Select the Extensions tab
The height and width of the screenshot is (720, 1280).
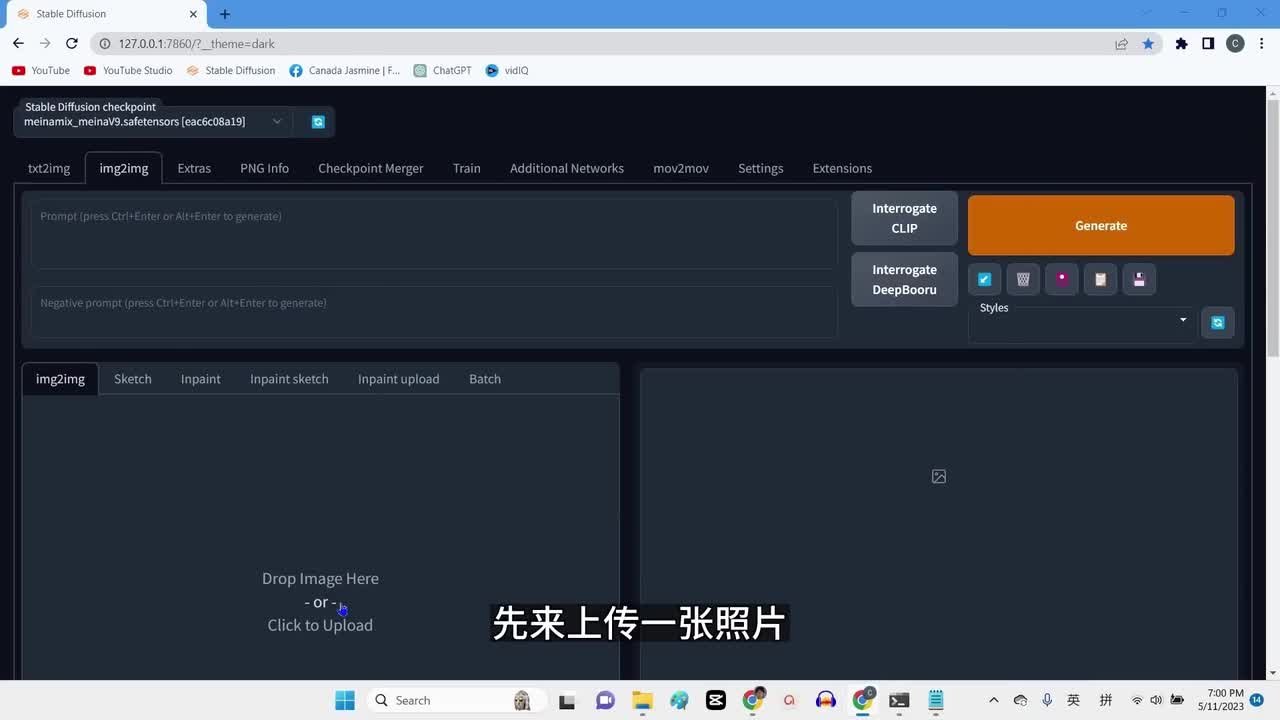pyautogui.click(x=842, y=168)
